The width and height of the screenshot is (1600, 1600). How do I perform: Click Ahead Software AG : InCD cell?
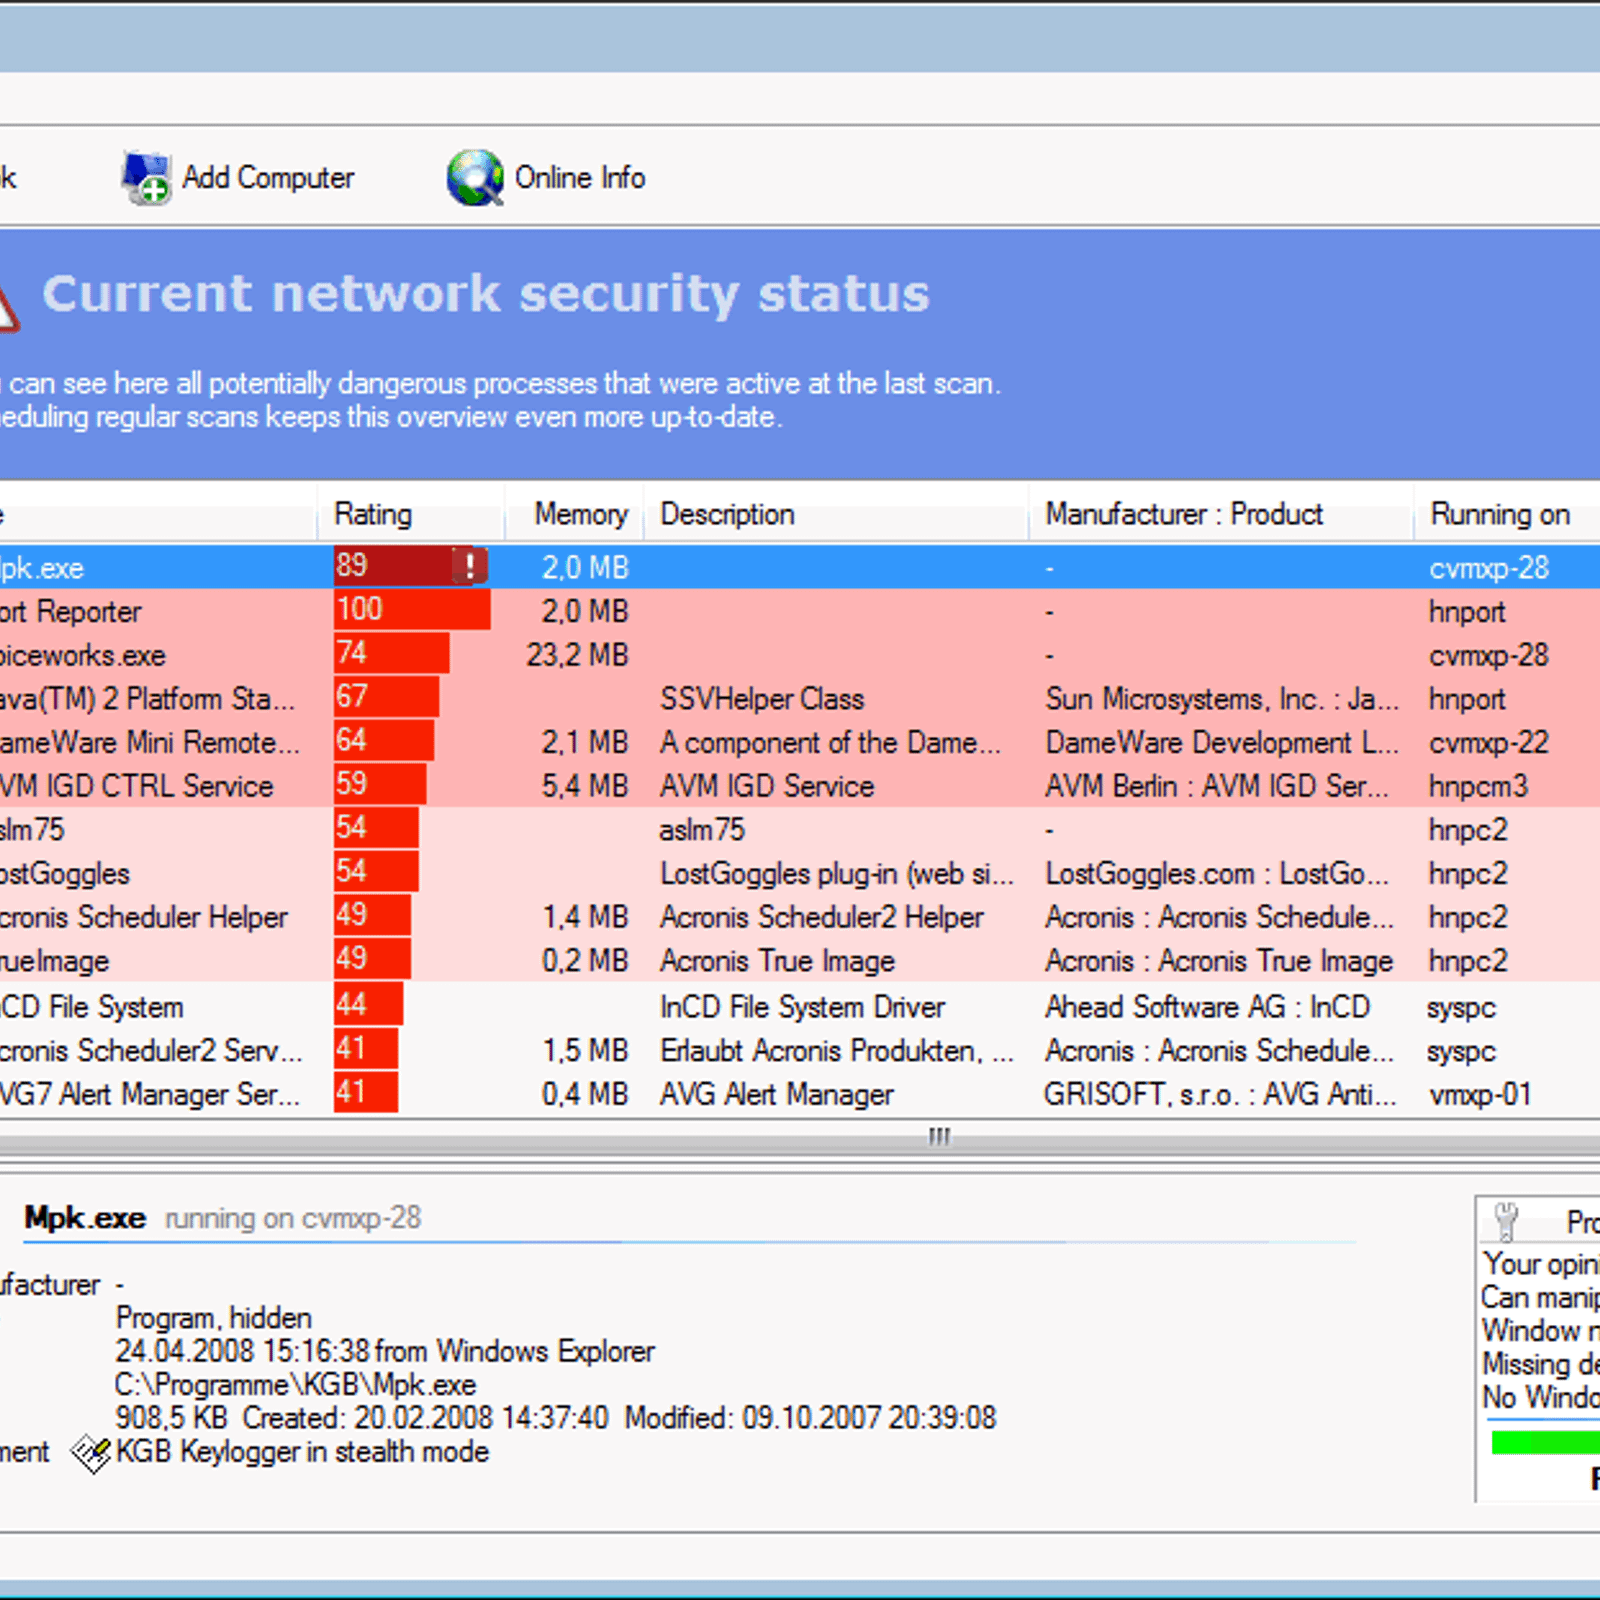[x=1207, y=1007]
